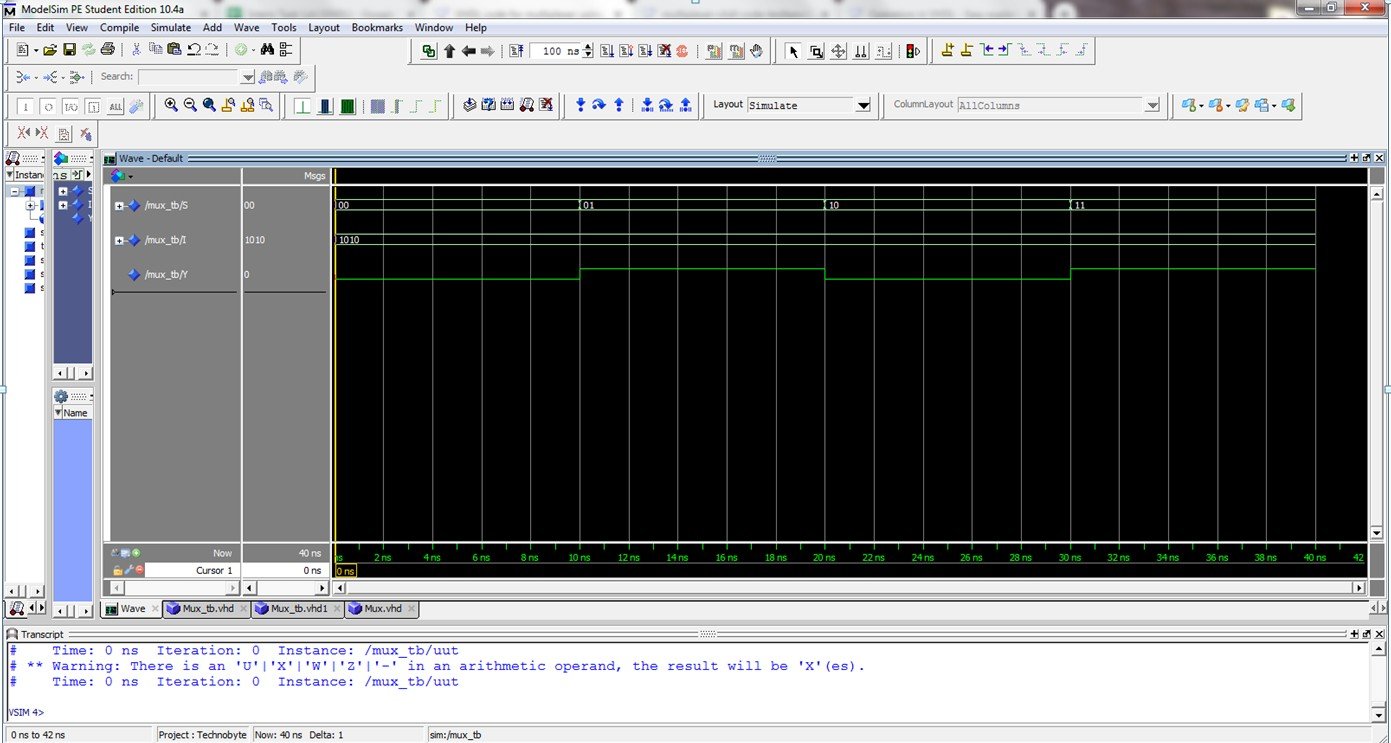Click the run length input field

click(x=554, y=51)
